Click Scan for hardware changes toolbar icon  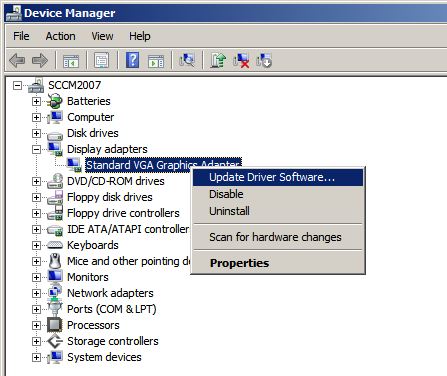point(187,60)
